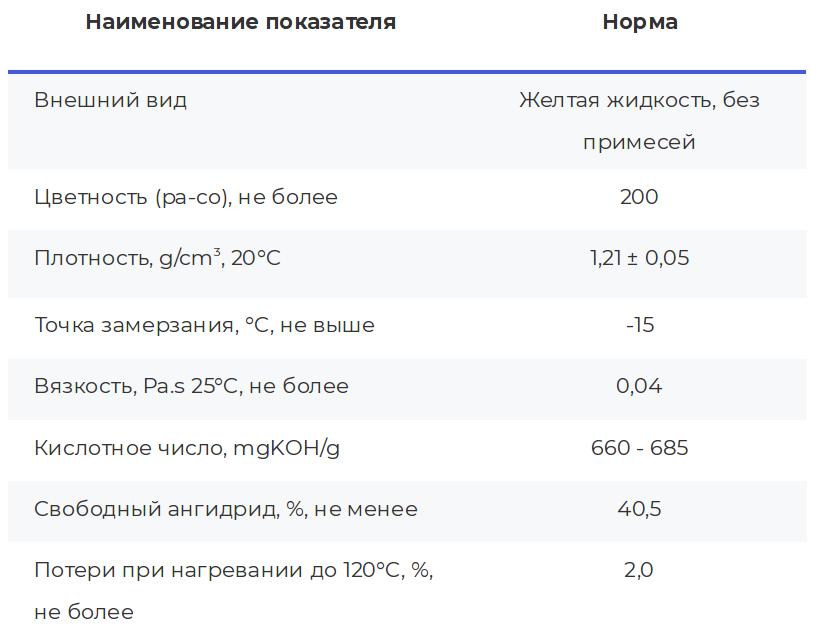This screenshot has width=814, height=643.
Task: Select the 'Кислотное число, mgKOH/g' cell
Action: click(x=187, y=448)
